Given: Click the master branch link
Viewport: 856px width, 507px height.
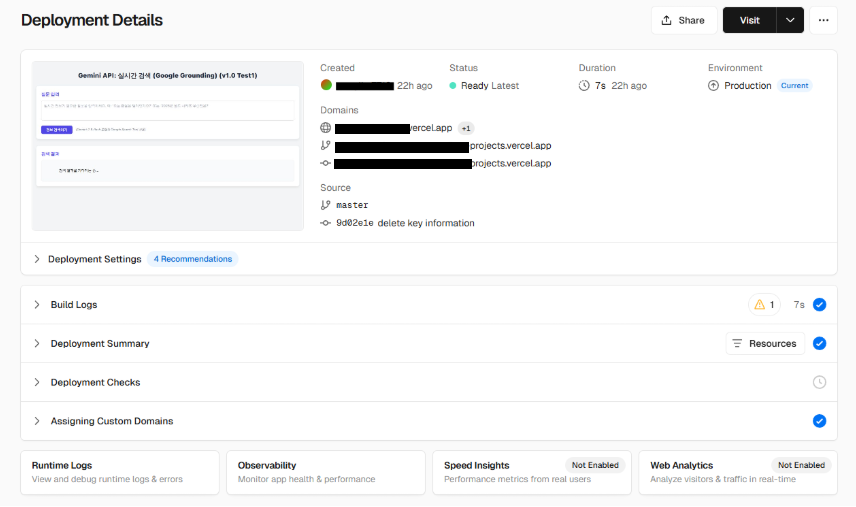Looking at the screenshot, I should click(x=352, y=205).
